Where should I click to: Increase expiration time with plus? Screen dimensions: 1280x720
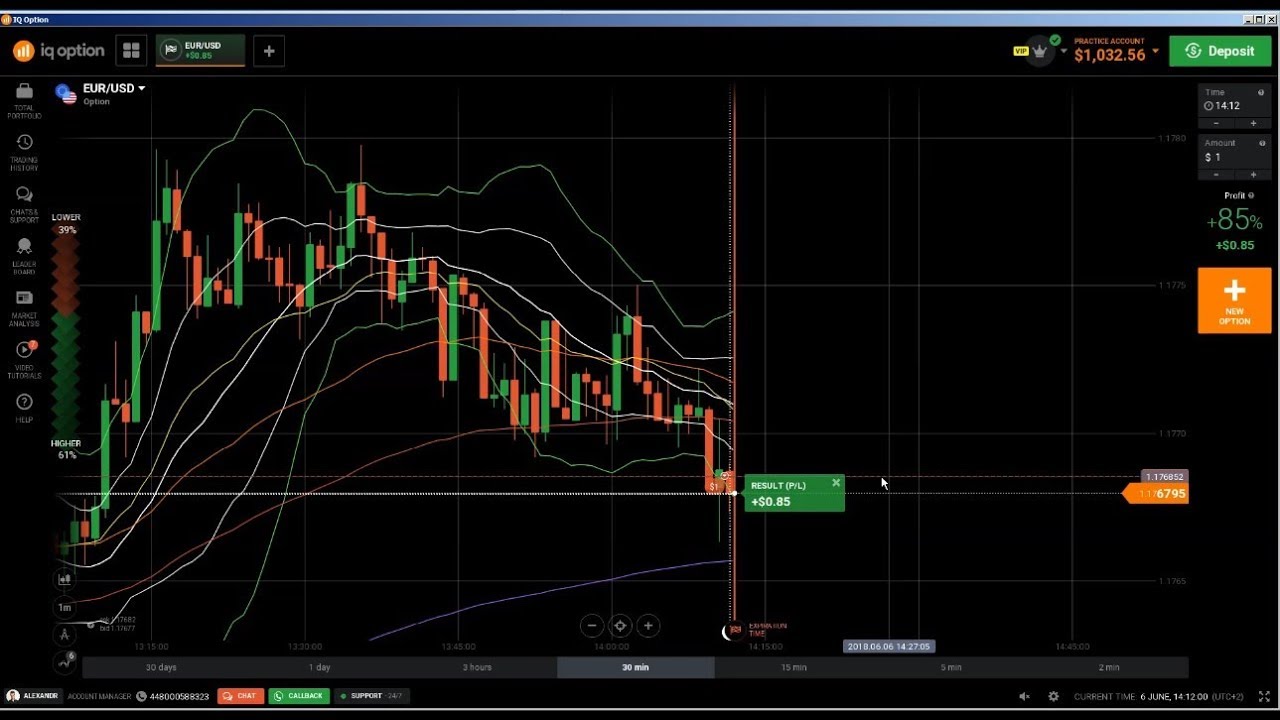coord(1253,124)
